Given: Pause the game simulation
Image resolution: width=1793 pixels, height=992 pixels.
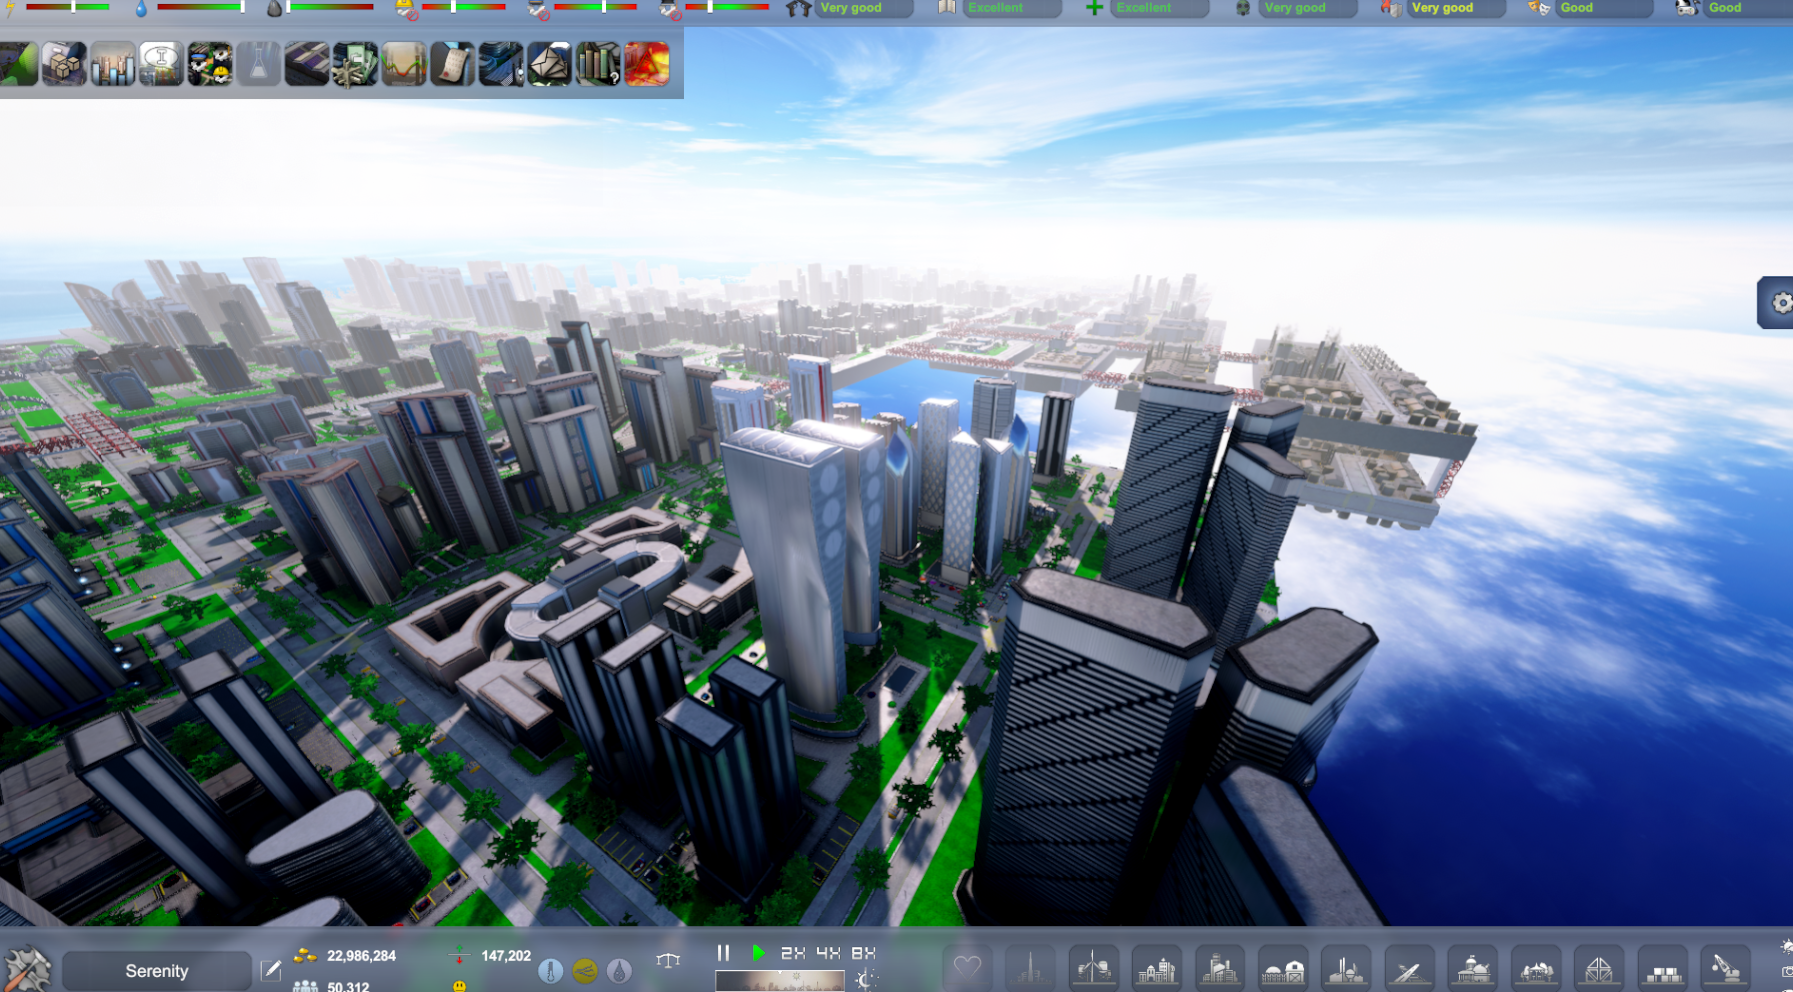Looking at the screenshot, I should (723, 953).
